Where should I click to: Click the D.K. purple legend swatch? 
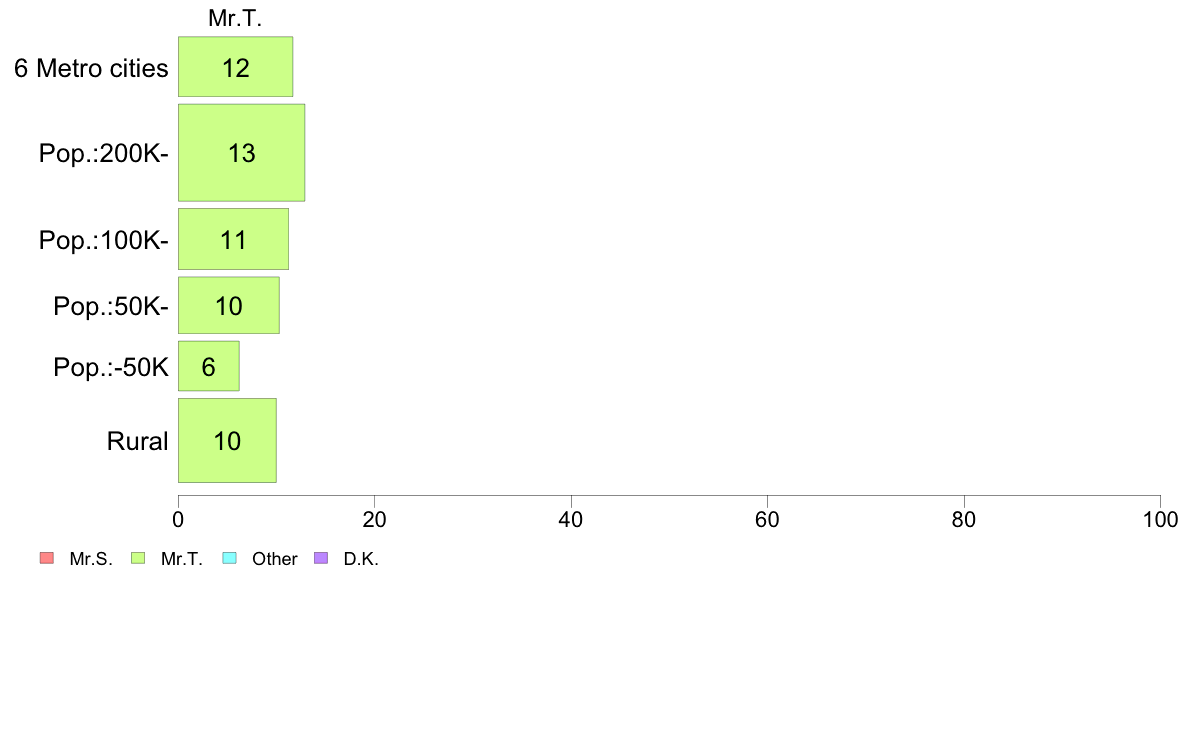[321, 559]
